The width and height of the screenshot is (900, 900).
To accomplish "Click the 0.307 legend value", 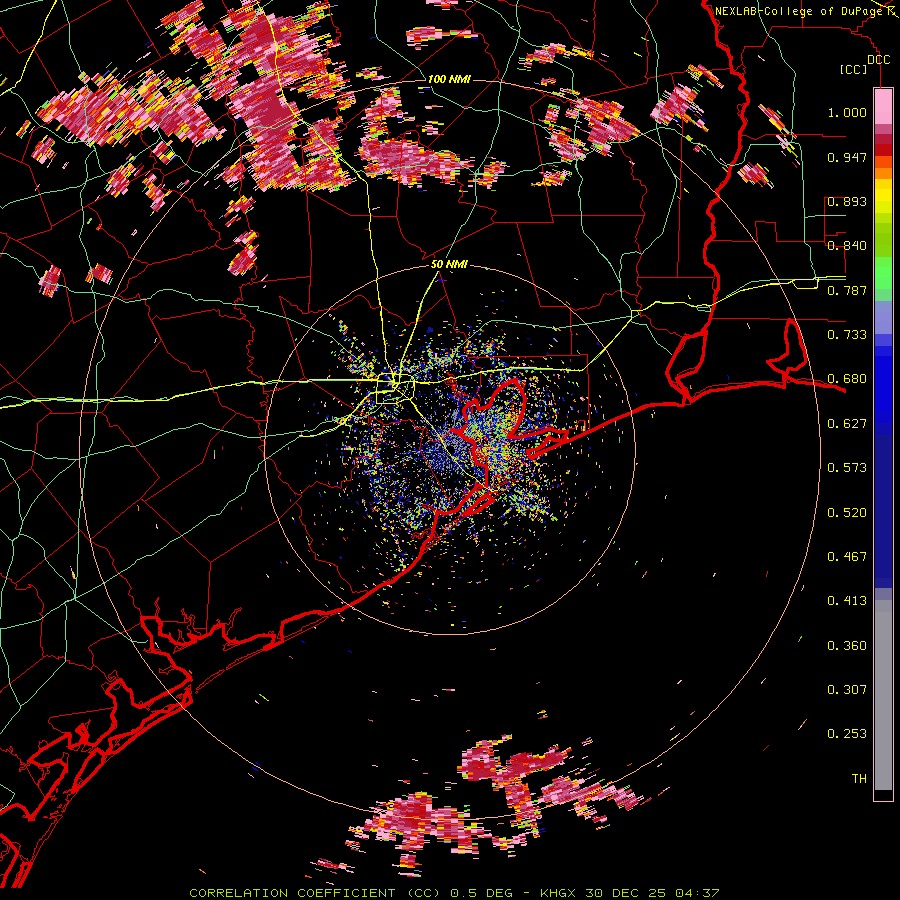I will point(847,690).
